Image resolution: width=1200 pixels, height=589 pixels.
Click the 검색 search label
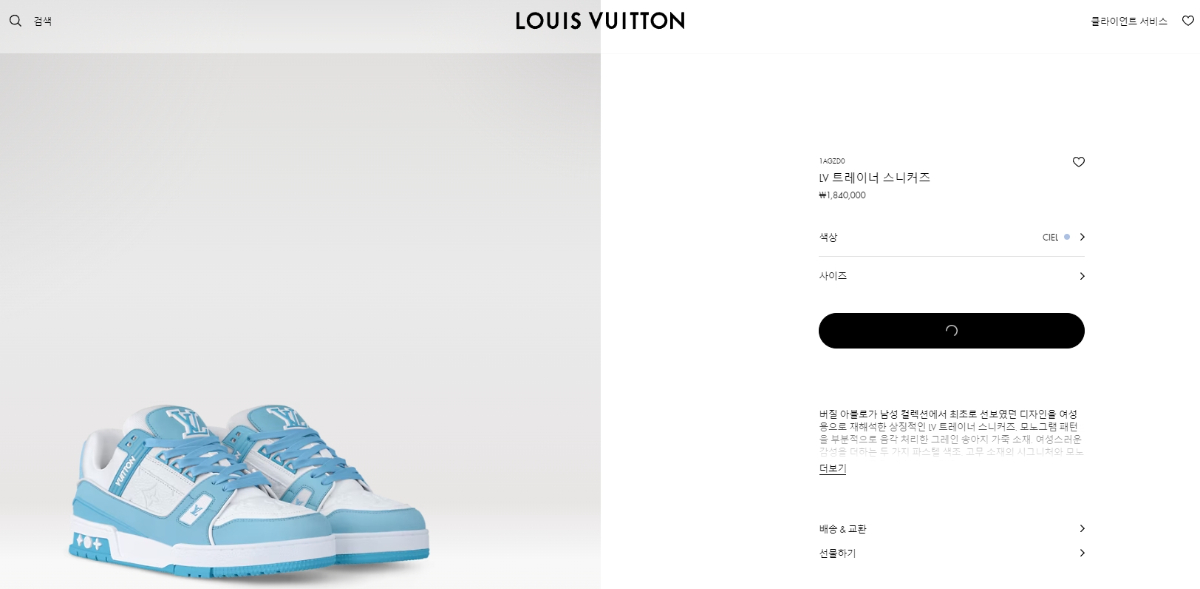pos(43,21)
